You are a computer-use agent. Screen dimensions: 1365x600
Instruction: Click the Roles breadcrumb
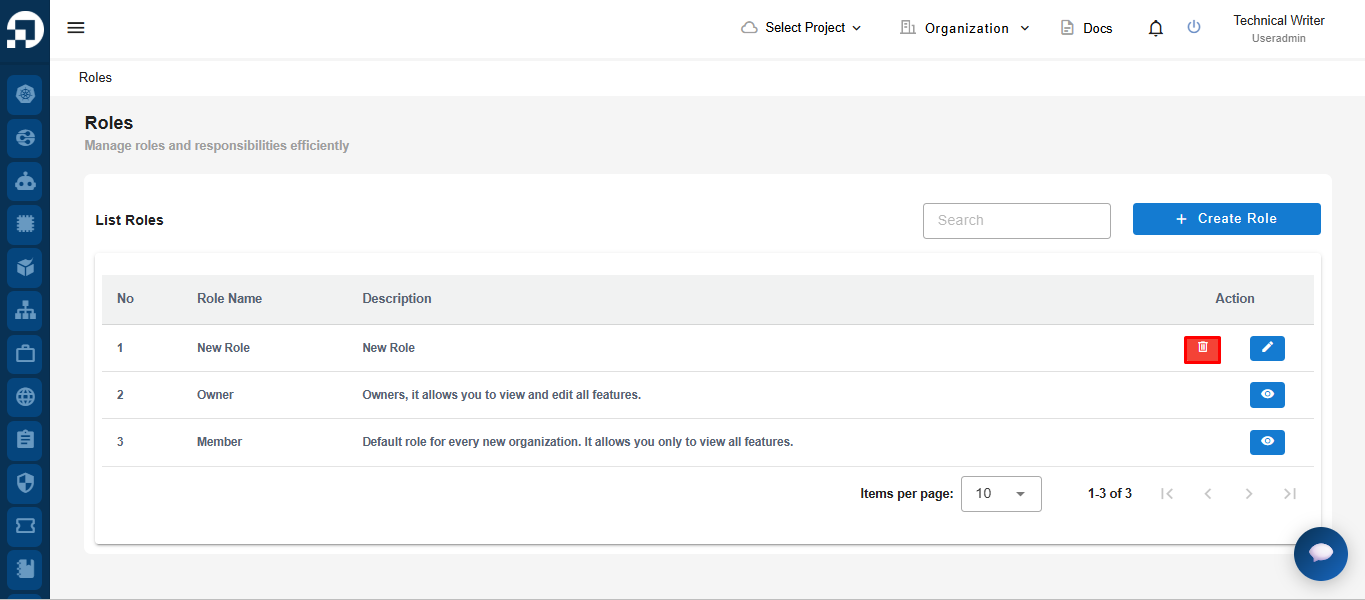[x=95, y=77]
